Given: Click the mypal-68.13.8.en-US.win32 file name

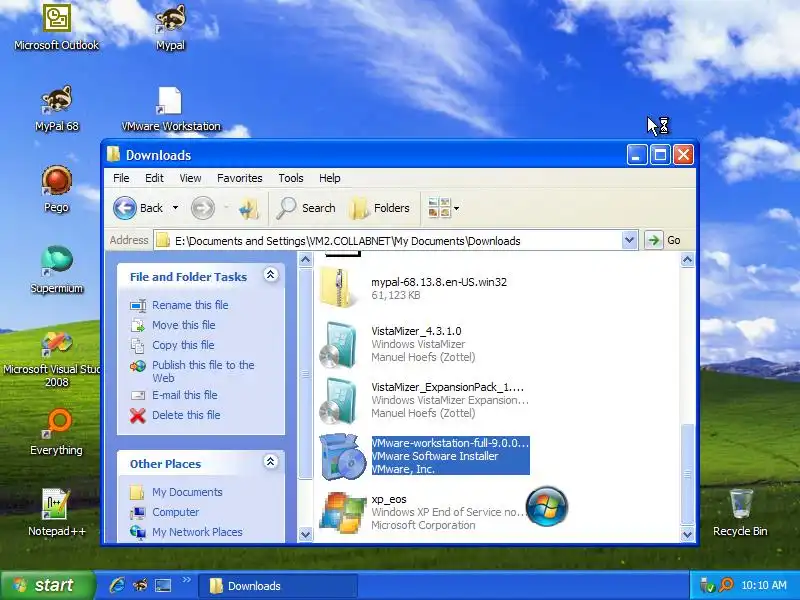Looking at the screenshot, I should [439, 282].
